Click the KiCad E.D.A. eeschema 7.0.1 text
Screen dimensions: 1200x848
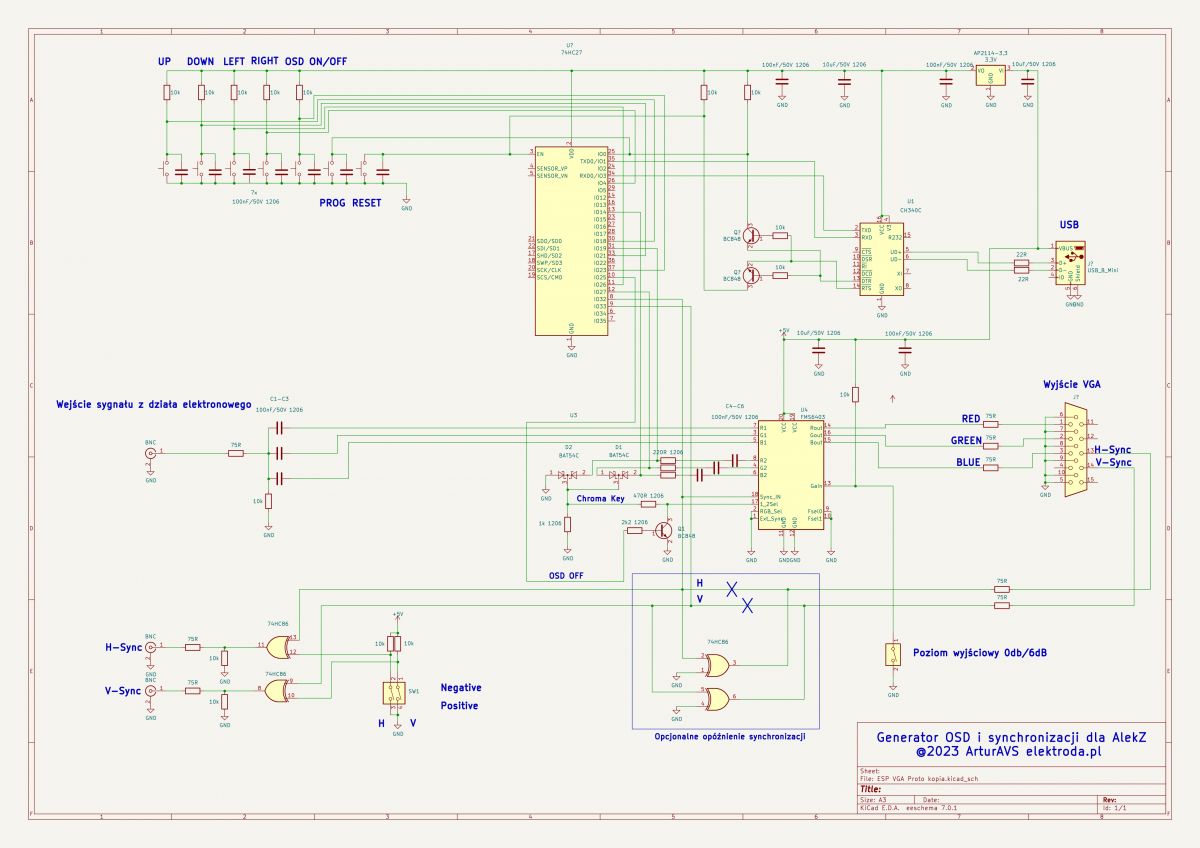click(909, 808)
